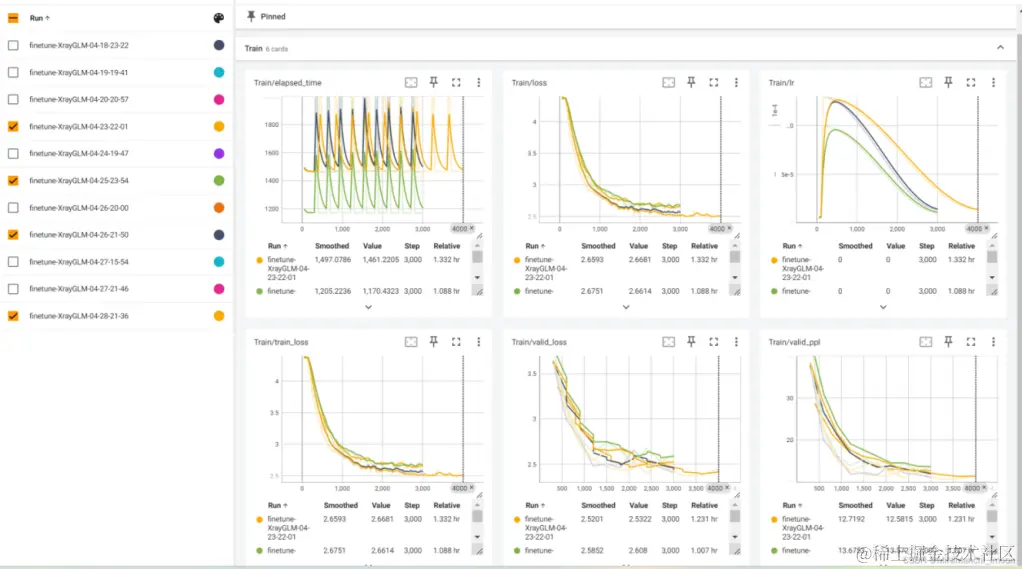Sort Train/elapsed_time table by Smoothed column
Screen dimensions: 1022x570
pos(332,246)
